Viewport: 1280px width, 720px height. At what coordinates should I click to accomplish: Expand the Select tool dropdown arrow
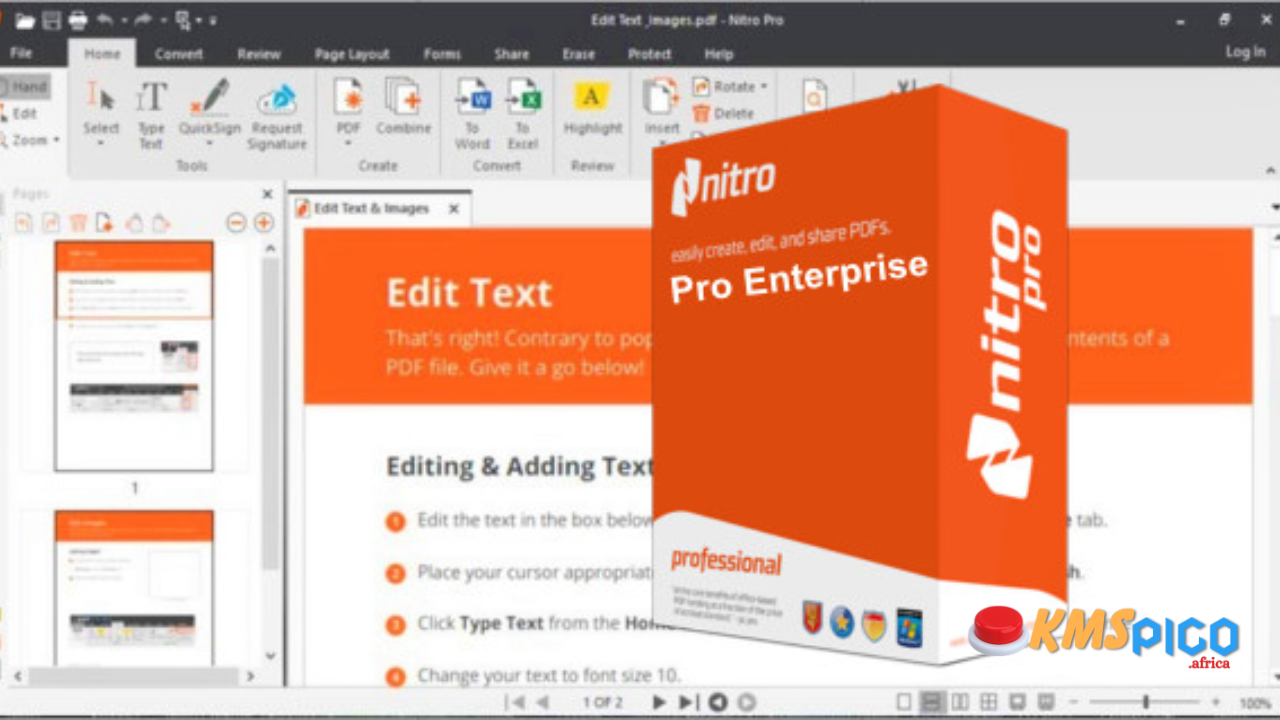coord(101,144)
